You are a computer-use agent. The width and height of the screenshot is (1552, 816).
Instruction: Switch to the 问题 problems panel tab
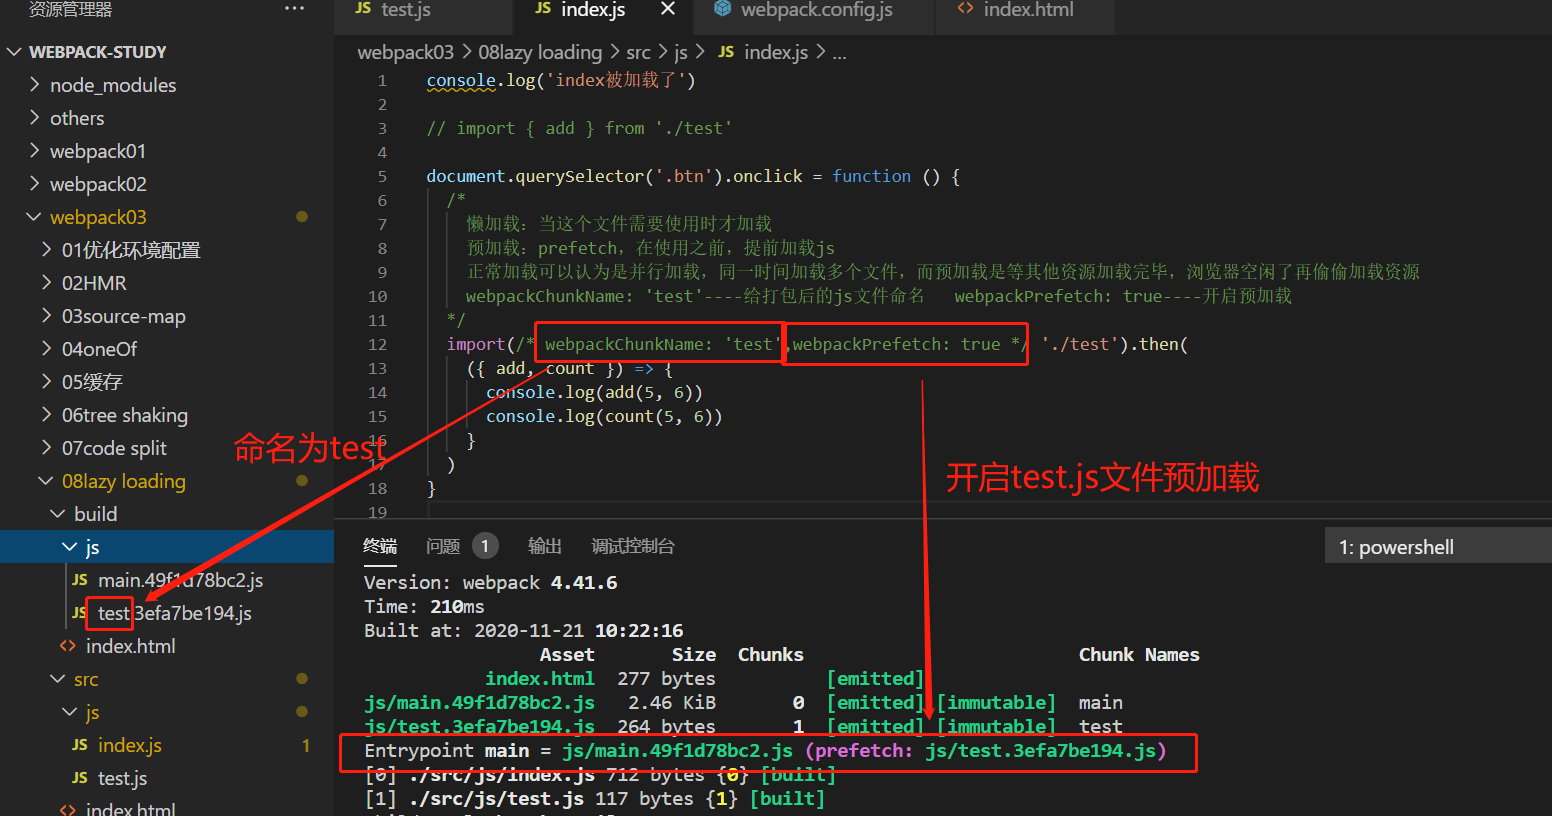443,546
